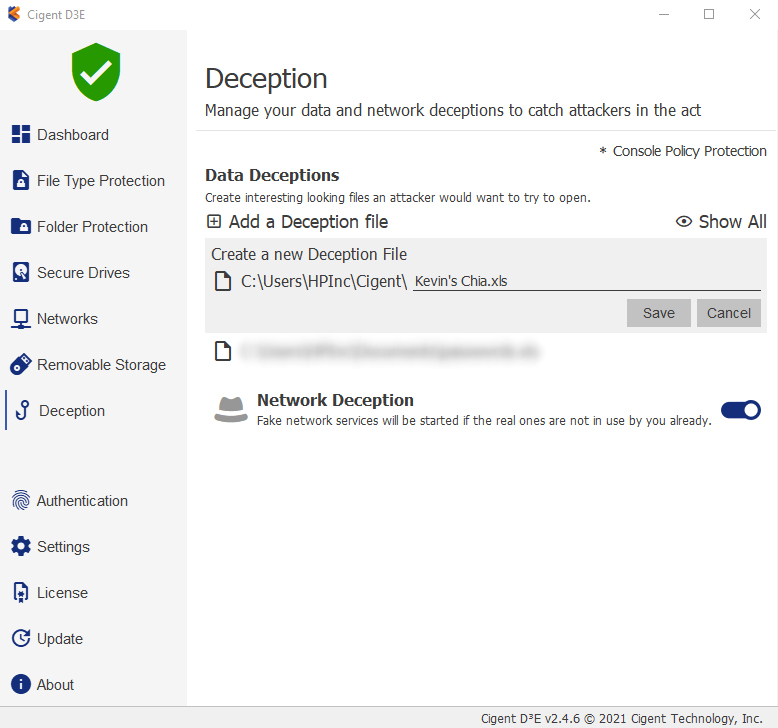This screenshot has height=728, width=778.
Task: Click the Folder Protection locked-folder icon
Action: point(21,226)
